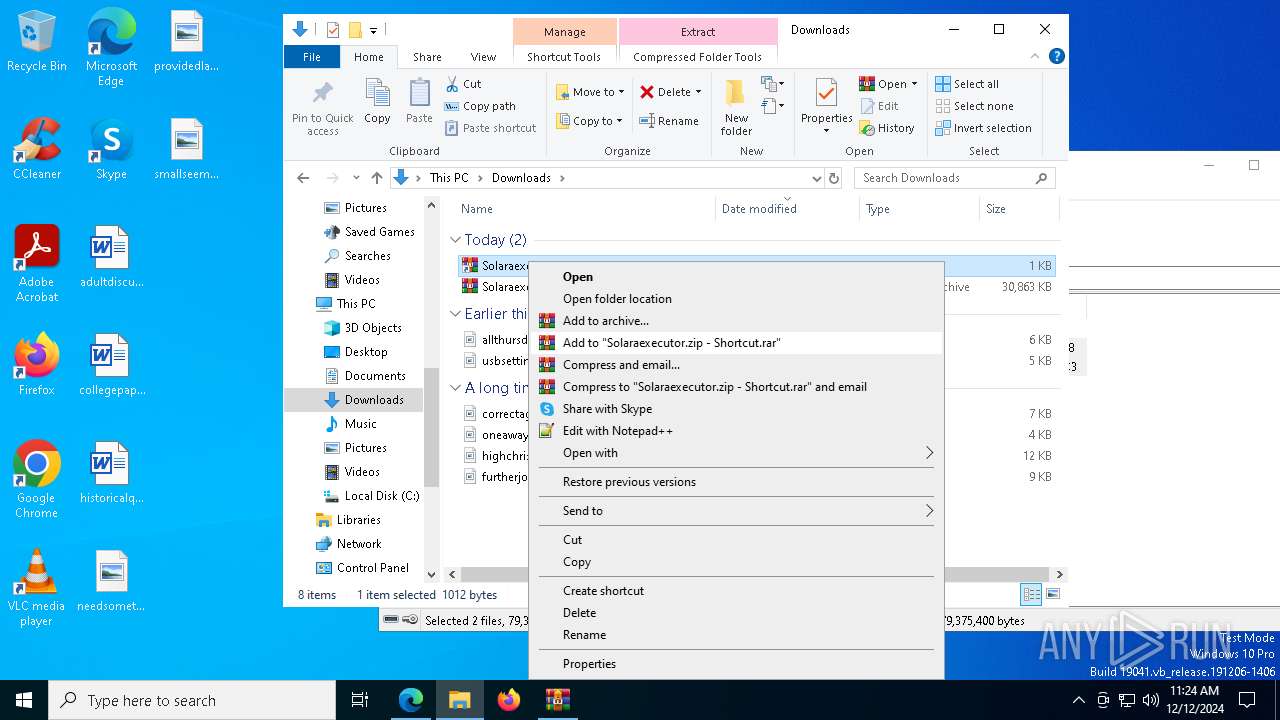Choose Properties in context menu

(x=736, y=664)
